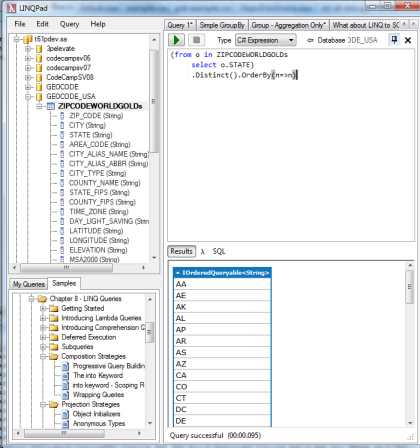Switch to Group - Aggregation Only tab
Image resolution: width=420 pixels, height=448 pixels.
(289, 25)
